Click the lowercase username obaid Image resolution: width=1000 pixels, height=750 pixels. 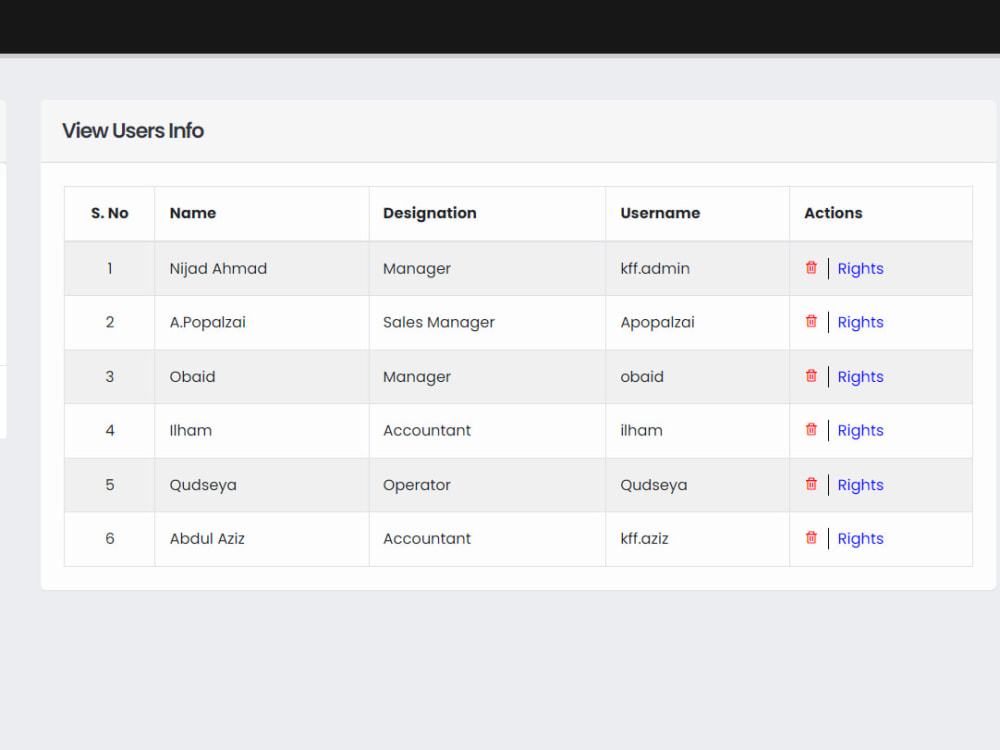tap(642, 377)
